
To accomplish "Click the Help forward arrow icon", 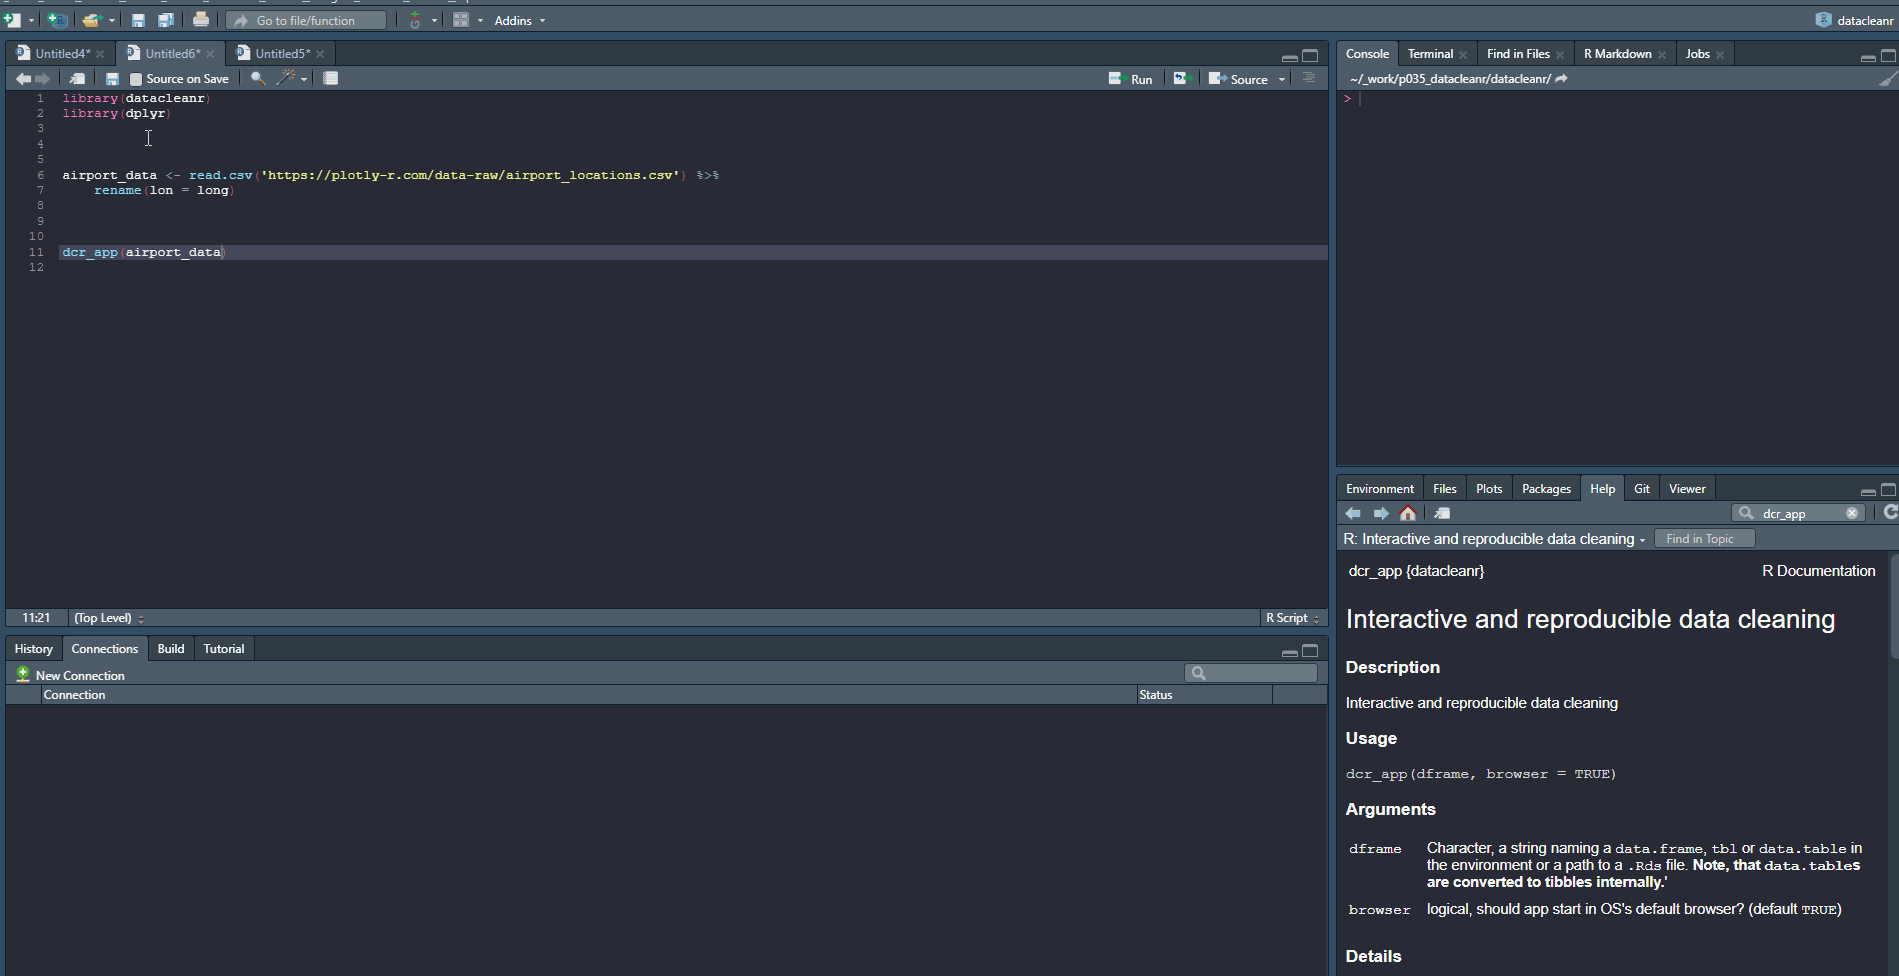I will [1381, 513].
